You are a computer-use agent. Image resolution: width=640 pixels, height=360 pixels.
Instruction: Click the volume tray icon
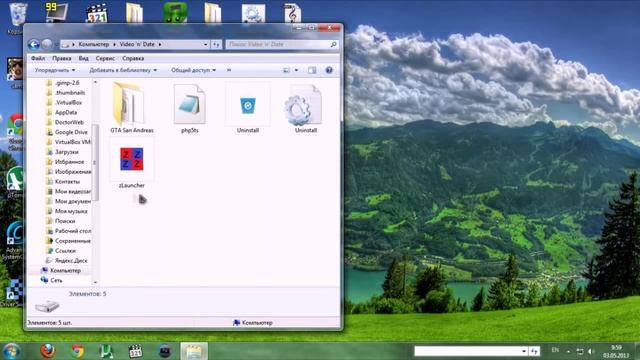[x=591, y=351]
